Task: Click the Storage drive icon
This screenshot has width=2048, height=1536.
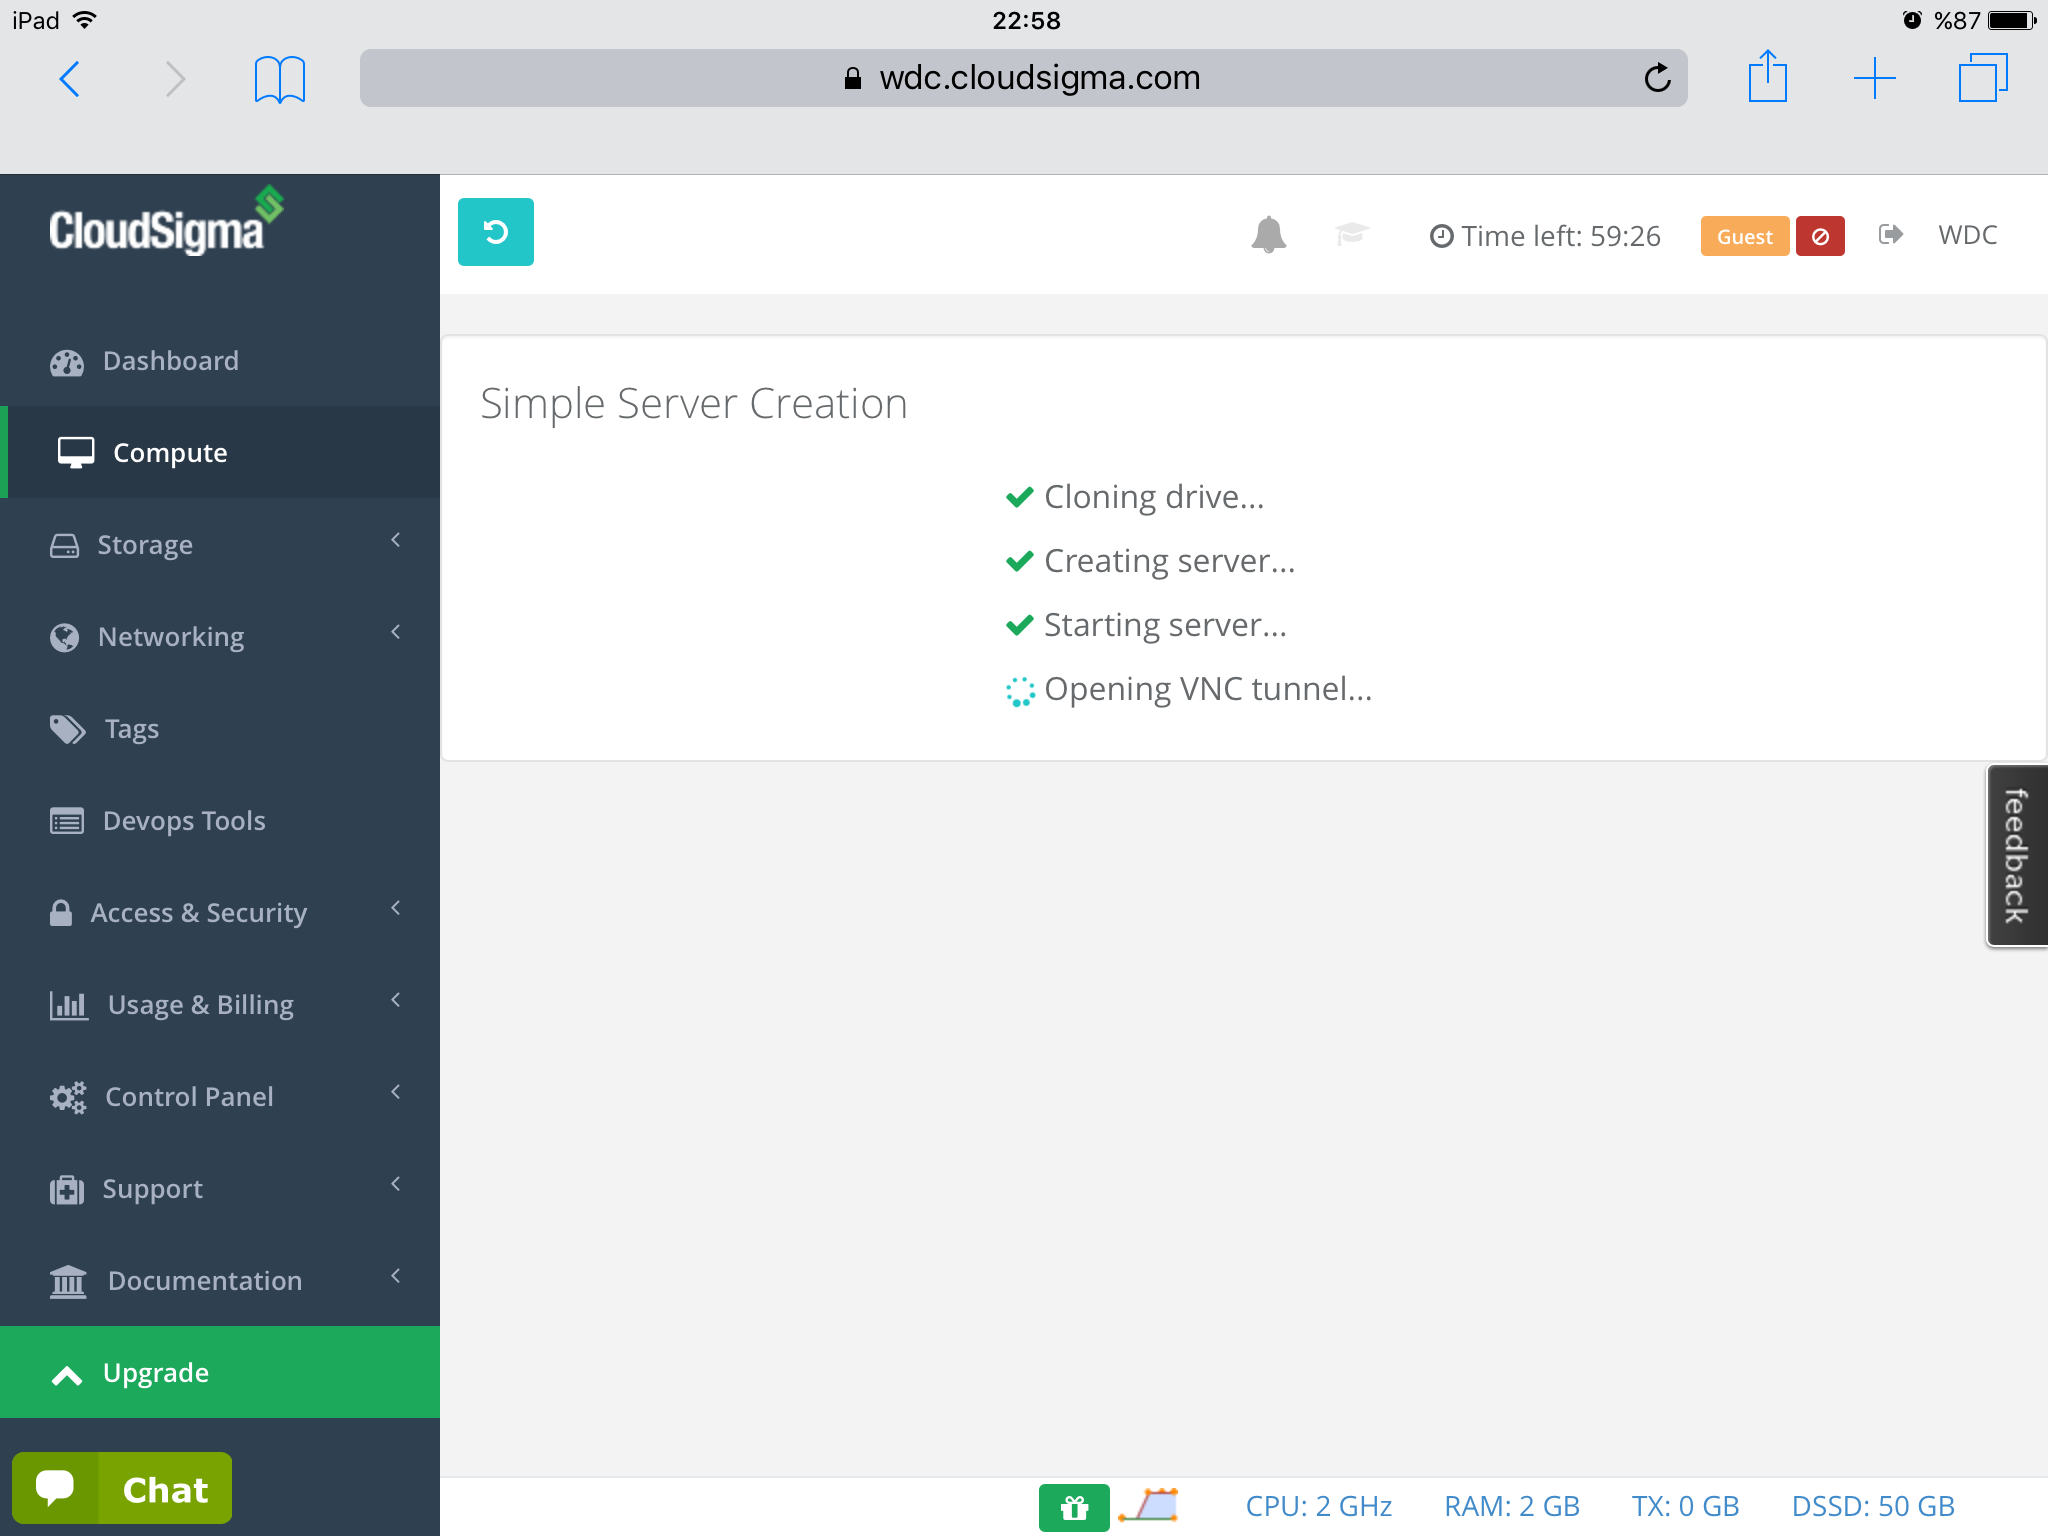Action: [x=64, y=545]
